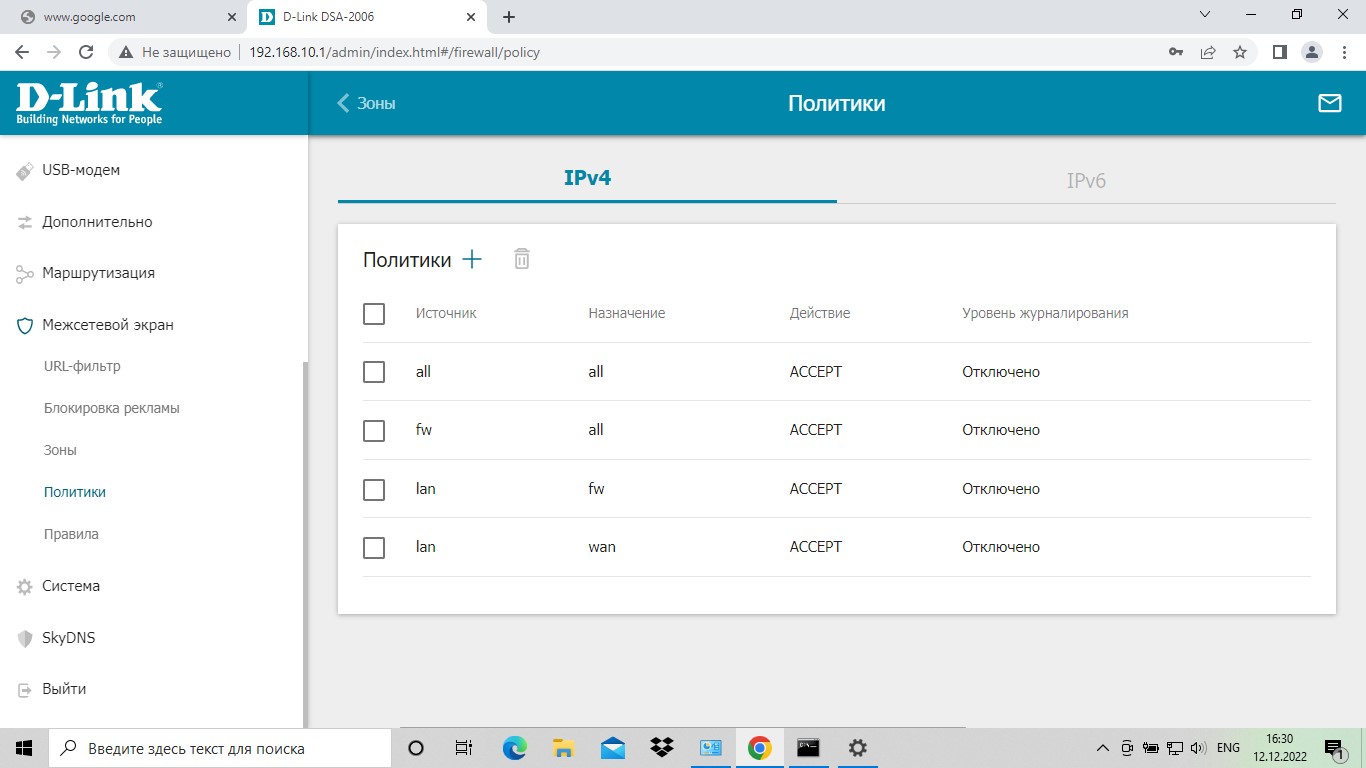This screenshot has width=1366, height=768.
Task: Click the Windows taskbar search field
Action: pos(220,748)
